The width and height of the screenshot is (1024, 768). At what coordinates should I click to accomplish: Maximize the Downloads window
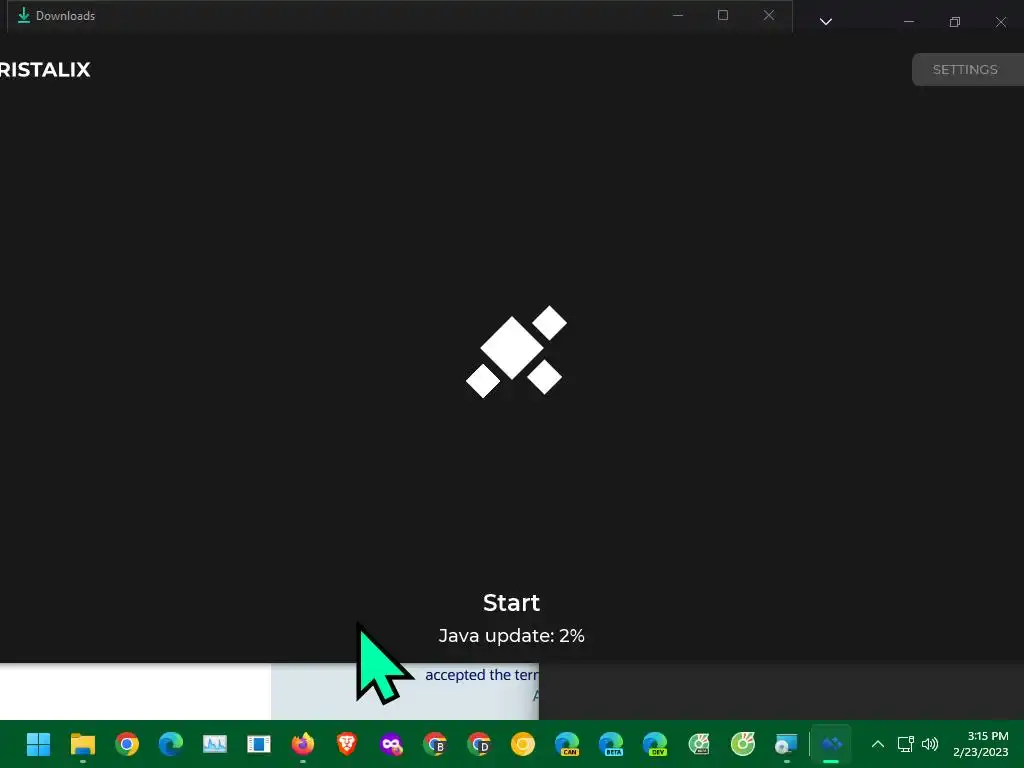[x=723, y=15]
